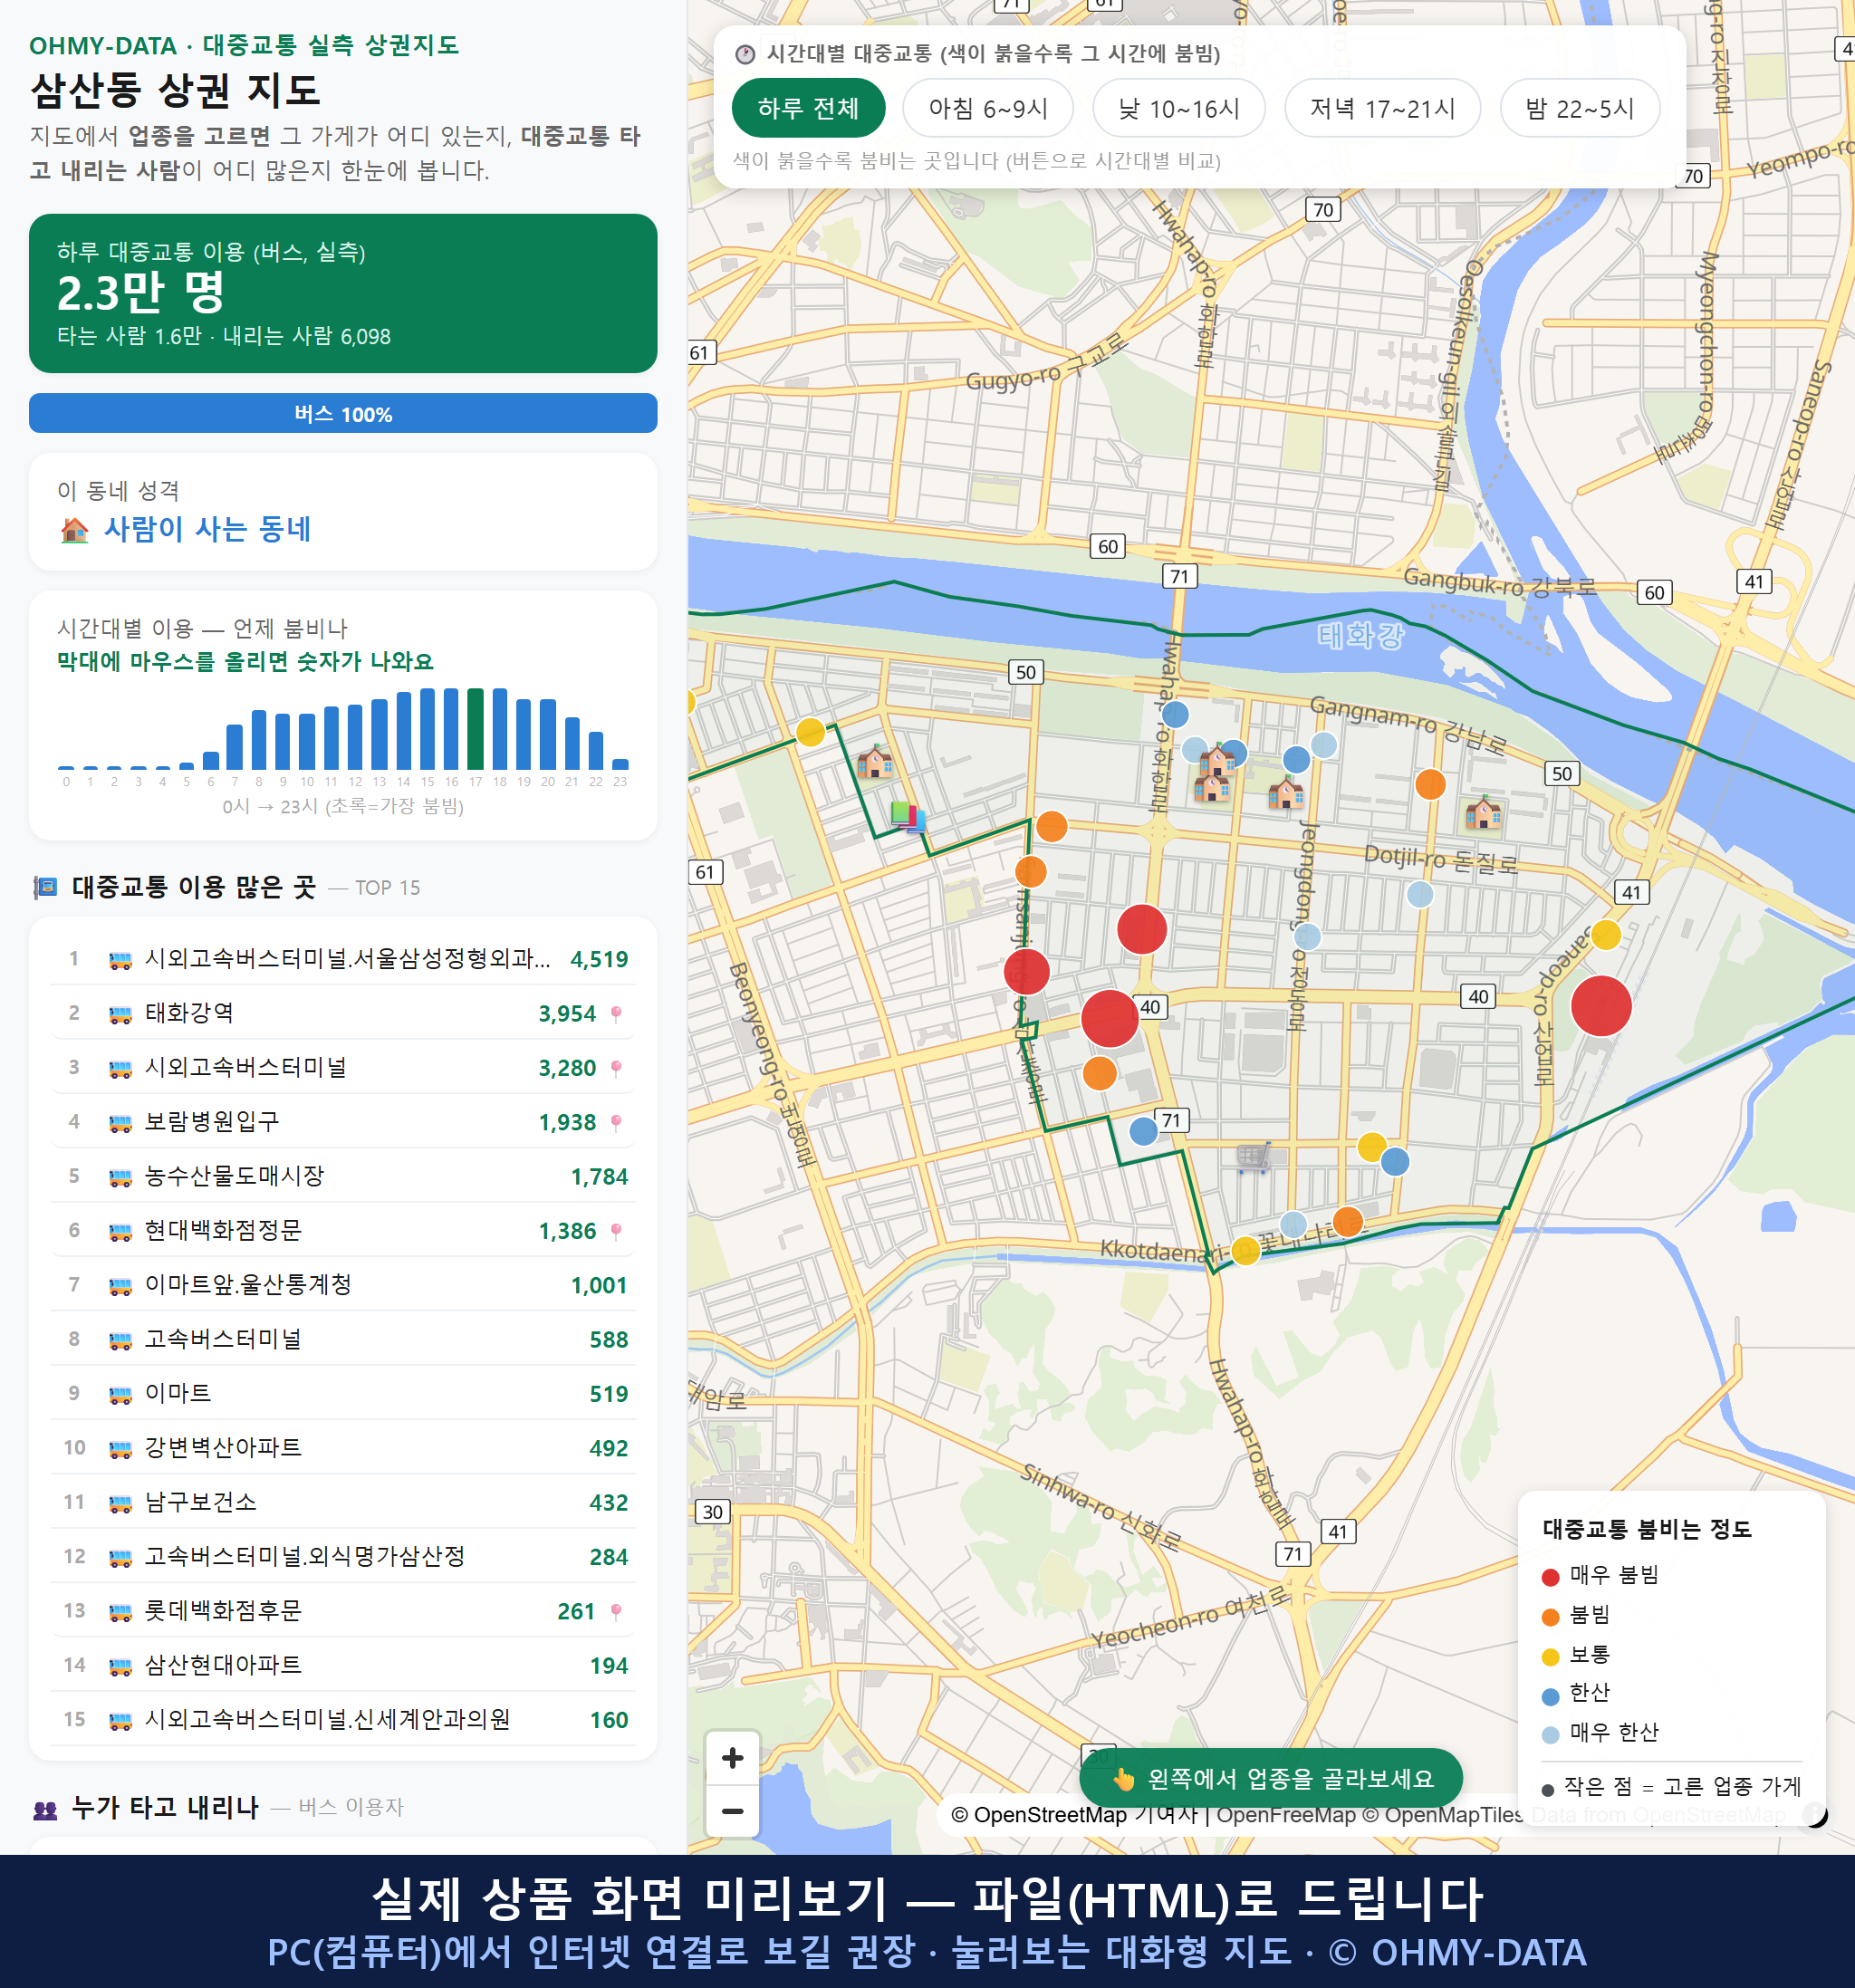This screenshot has width=1855, height=1988.
Task: Click the pin icon on 롯데백화점후문 row
Action: [616, 1611]
